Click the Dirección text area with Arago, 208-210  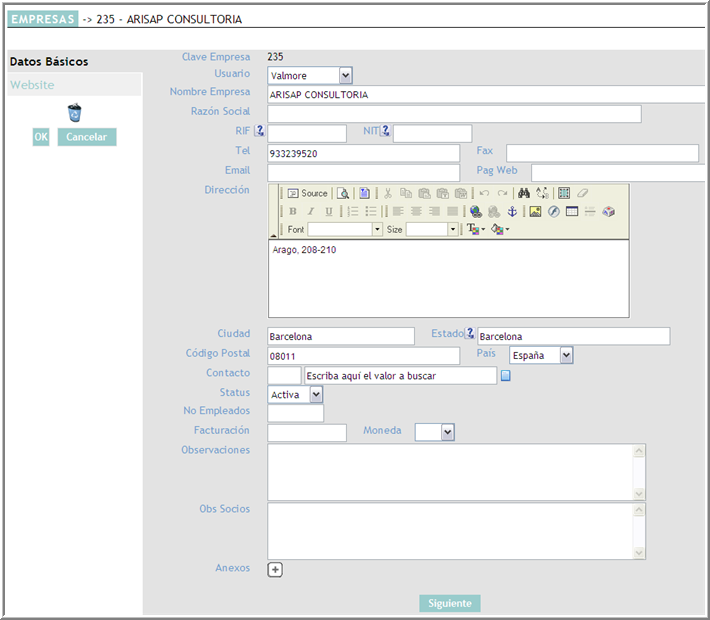coord(448,279)
